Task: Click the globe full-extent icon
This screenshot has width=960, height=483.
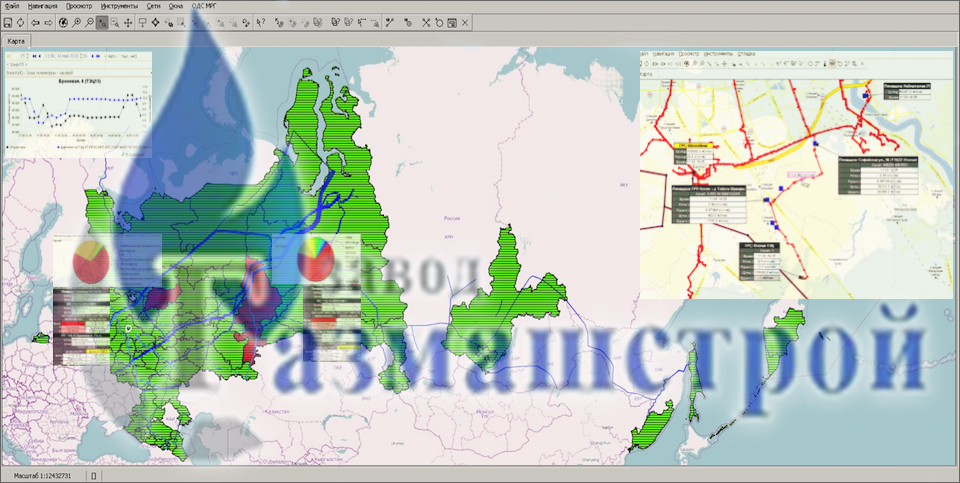Action: 63,23
